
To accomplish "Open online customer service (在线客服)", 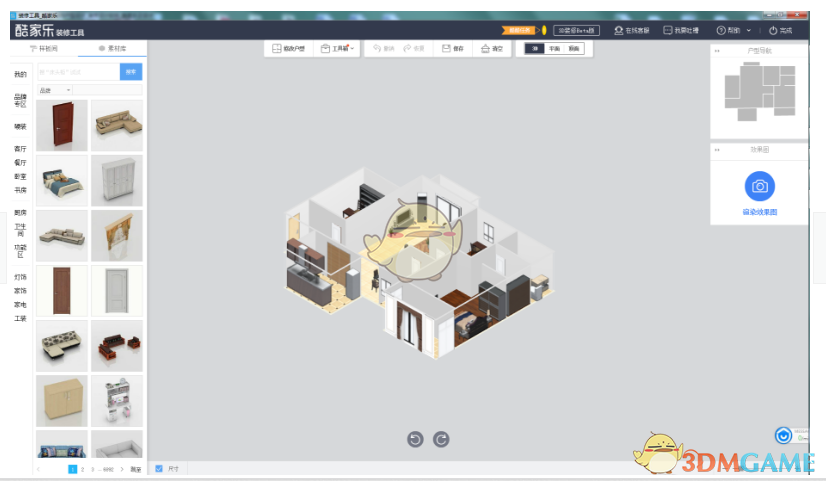I will [x=632, y=31].
